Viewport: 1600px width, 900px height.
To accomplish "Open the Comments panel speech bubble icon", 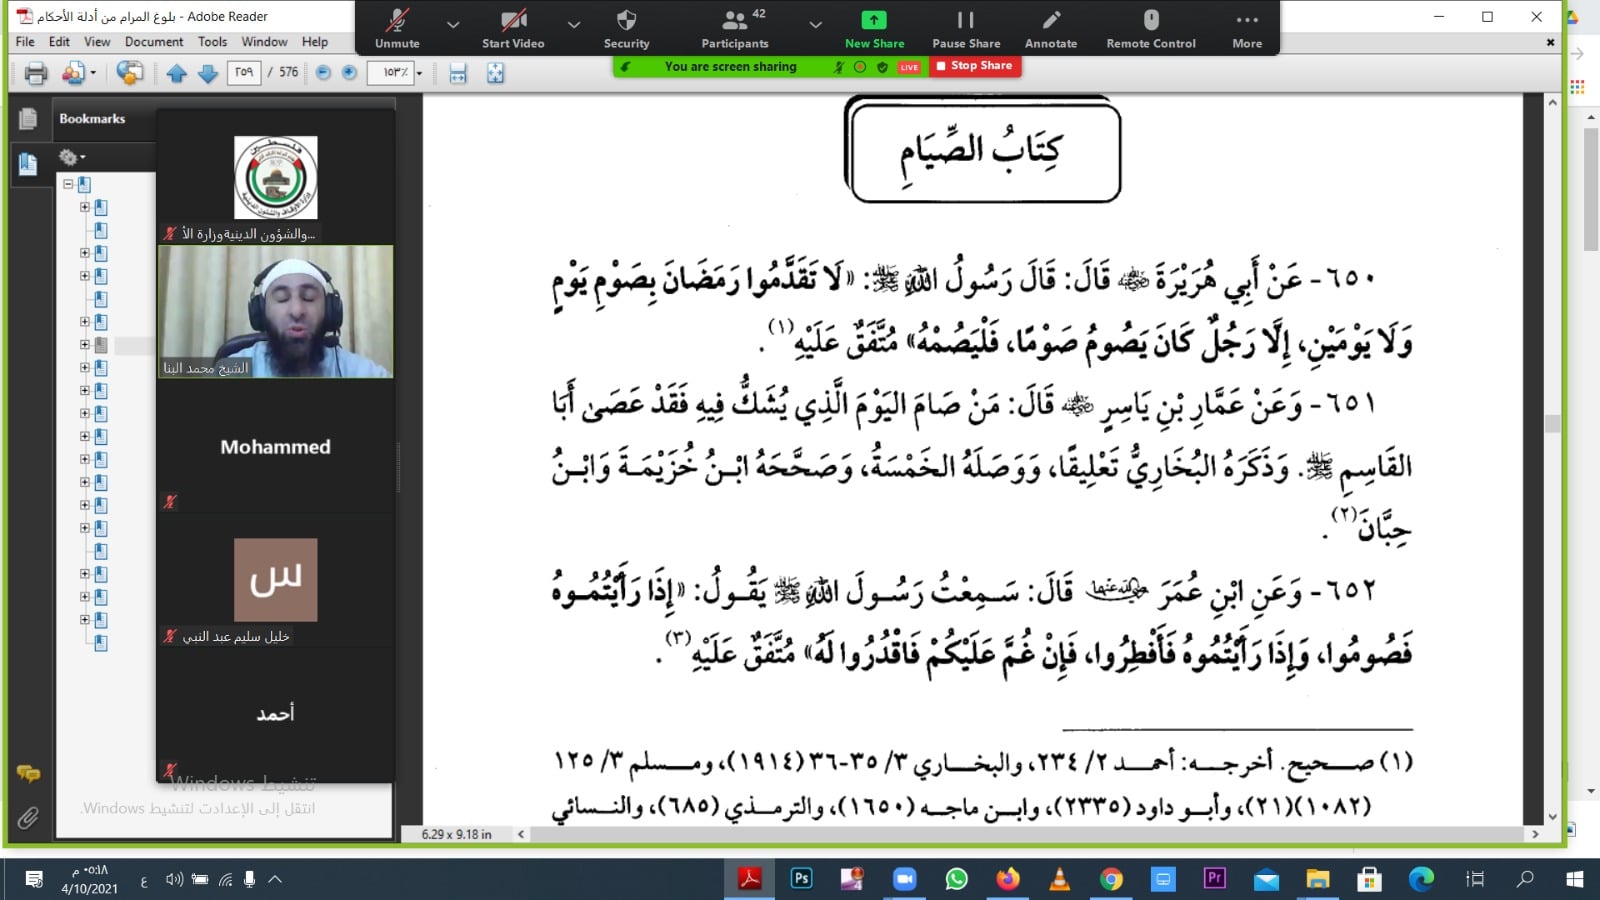I will point(28,773).
